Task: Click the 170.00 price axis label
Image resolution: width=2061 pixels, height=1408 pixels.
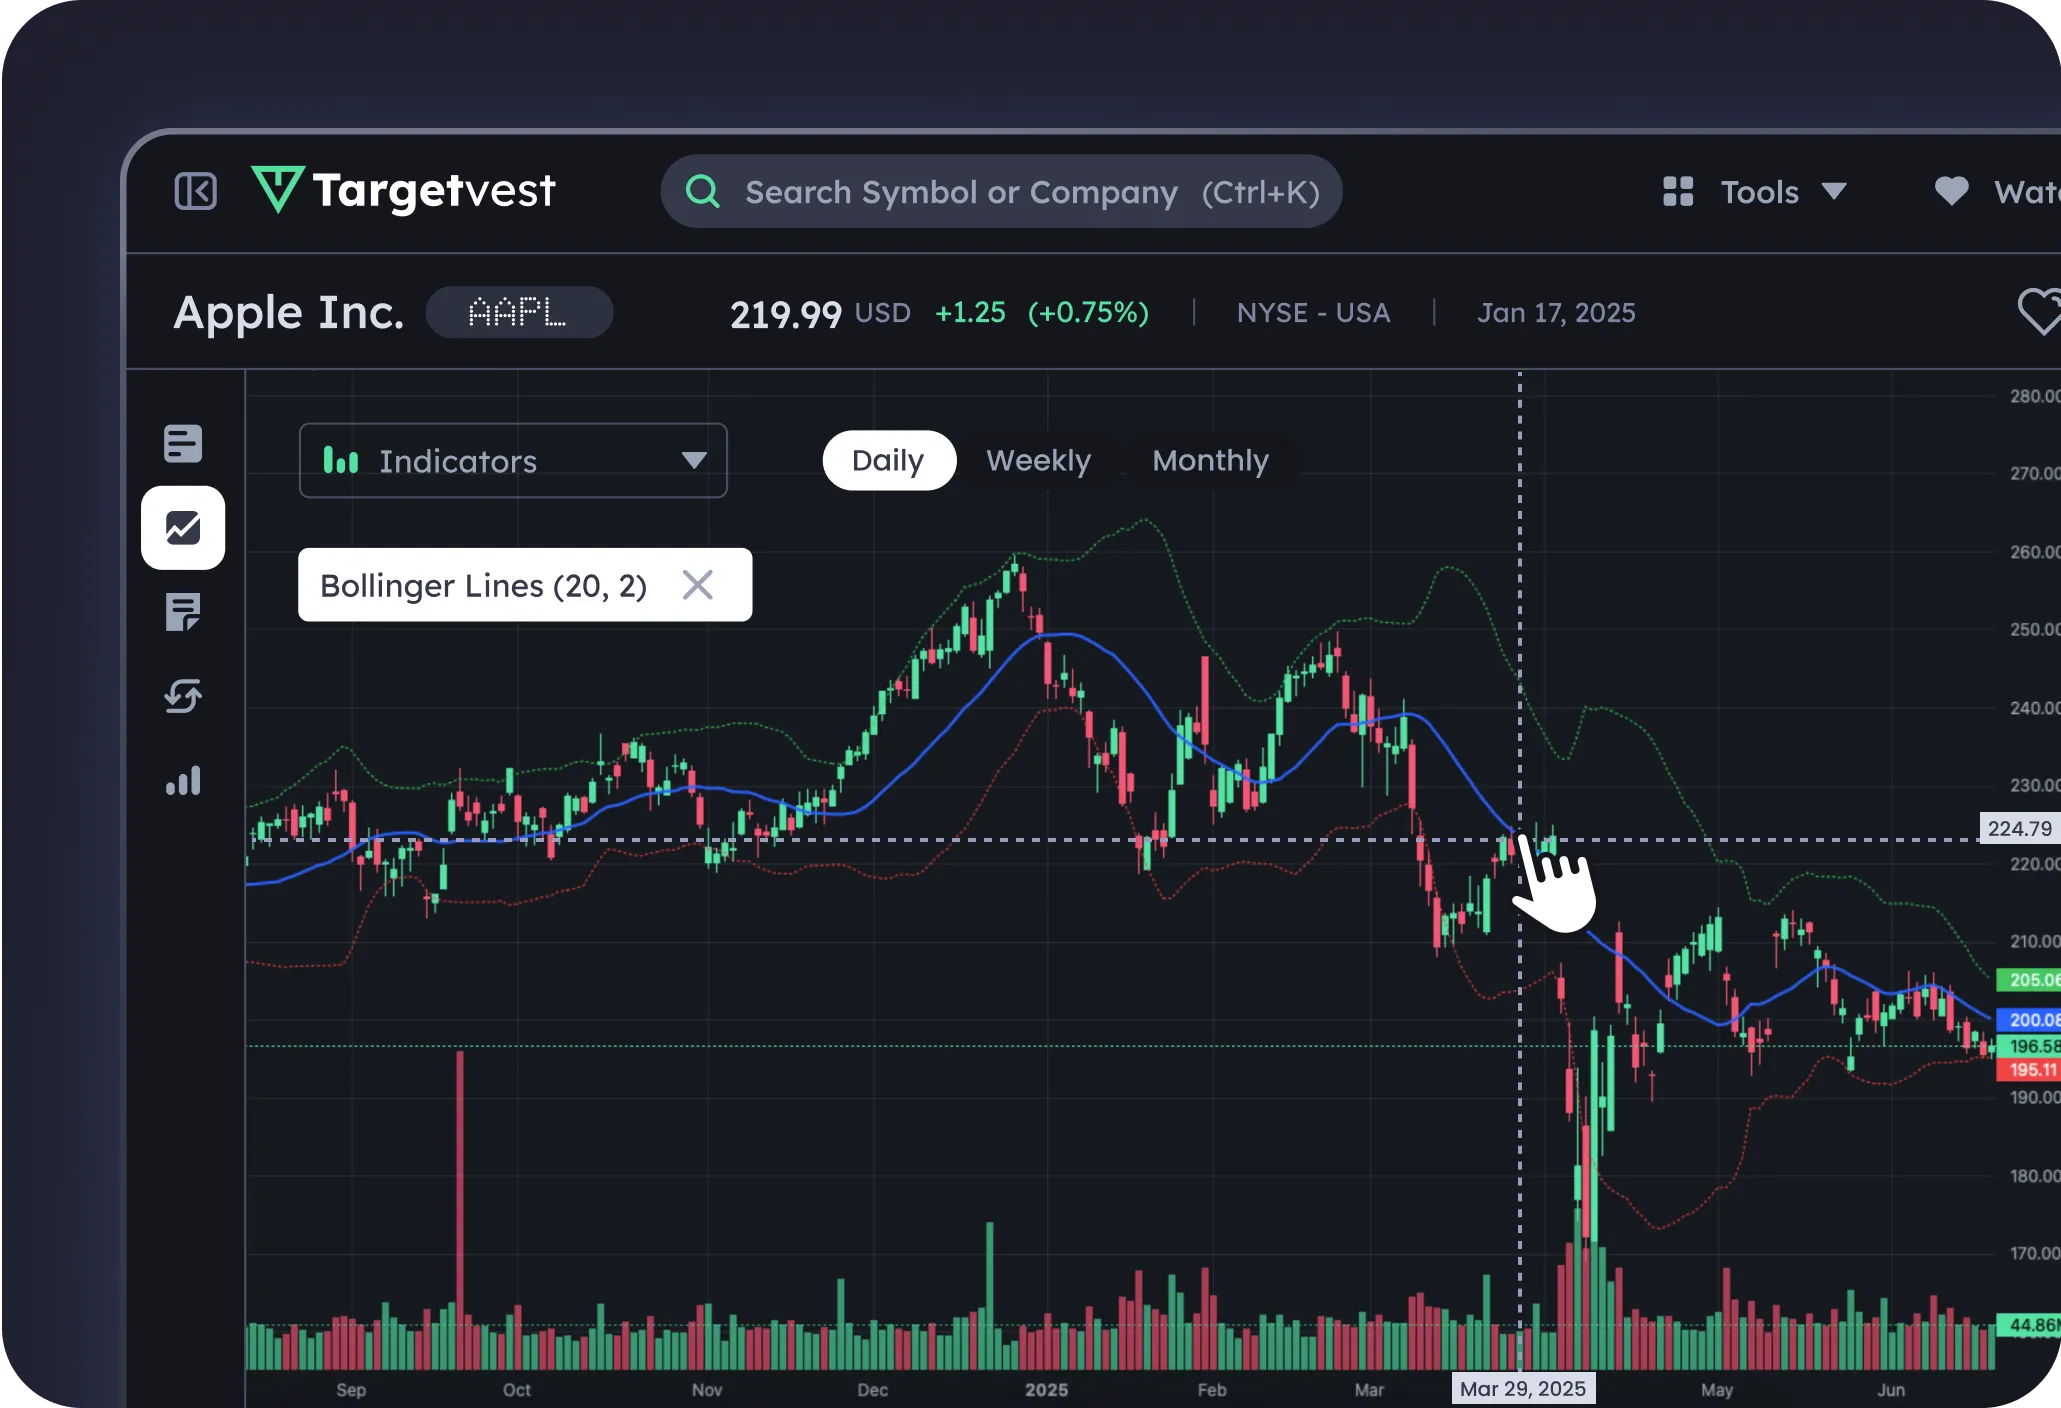Action: coord(2035,1253)
